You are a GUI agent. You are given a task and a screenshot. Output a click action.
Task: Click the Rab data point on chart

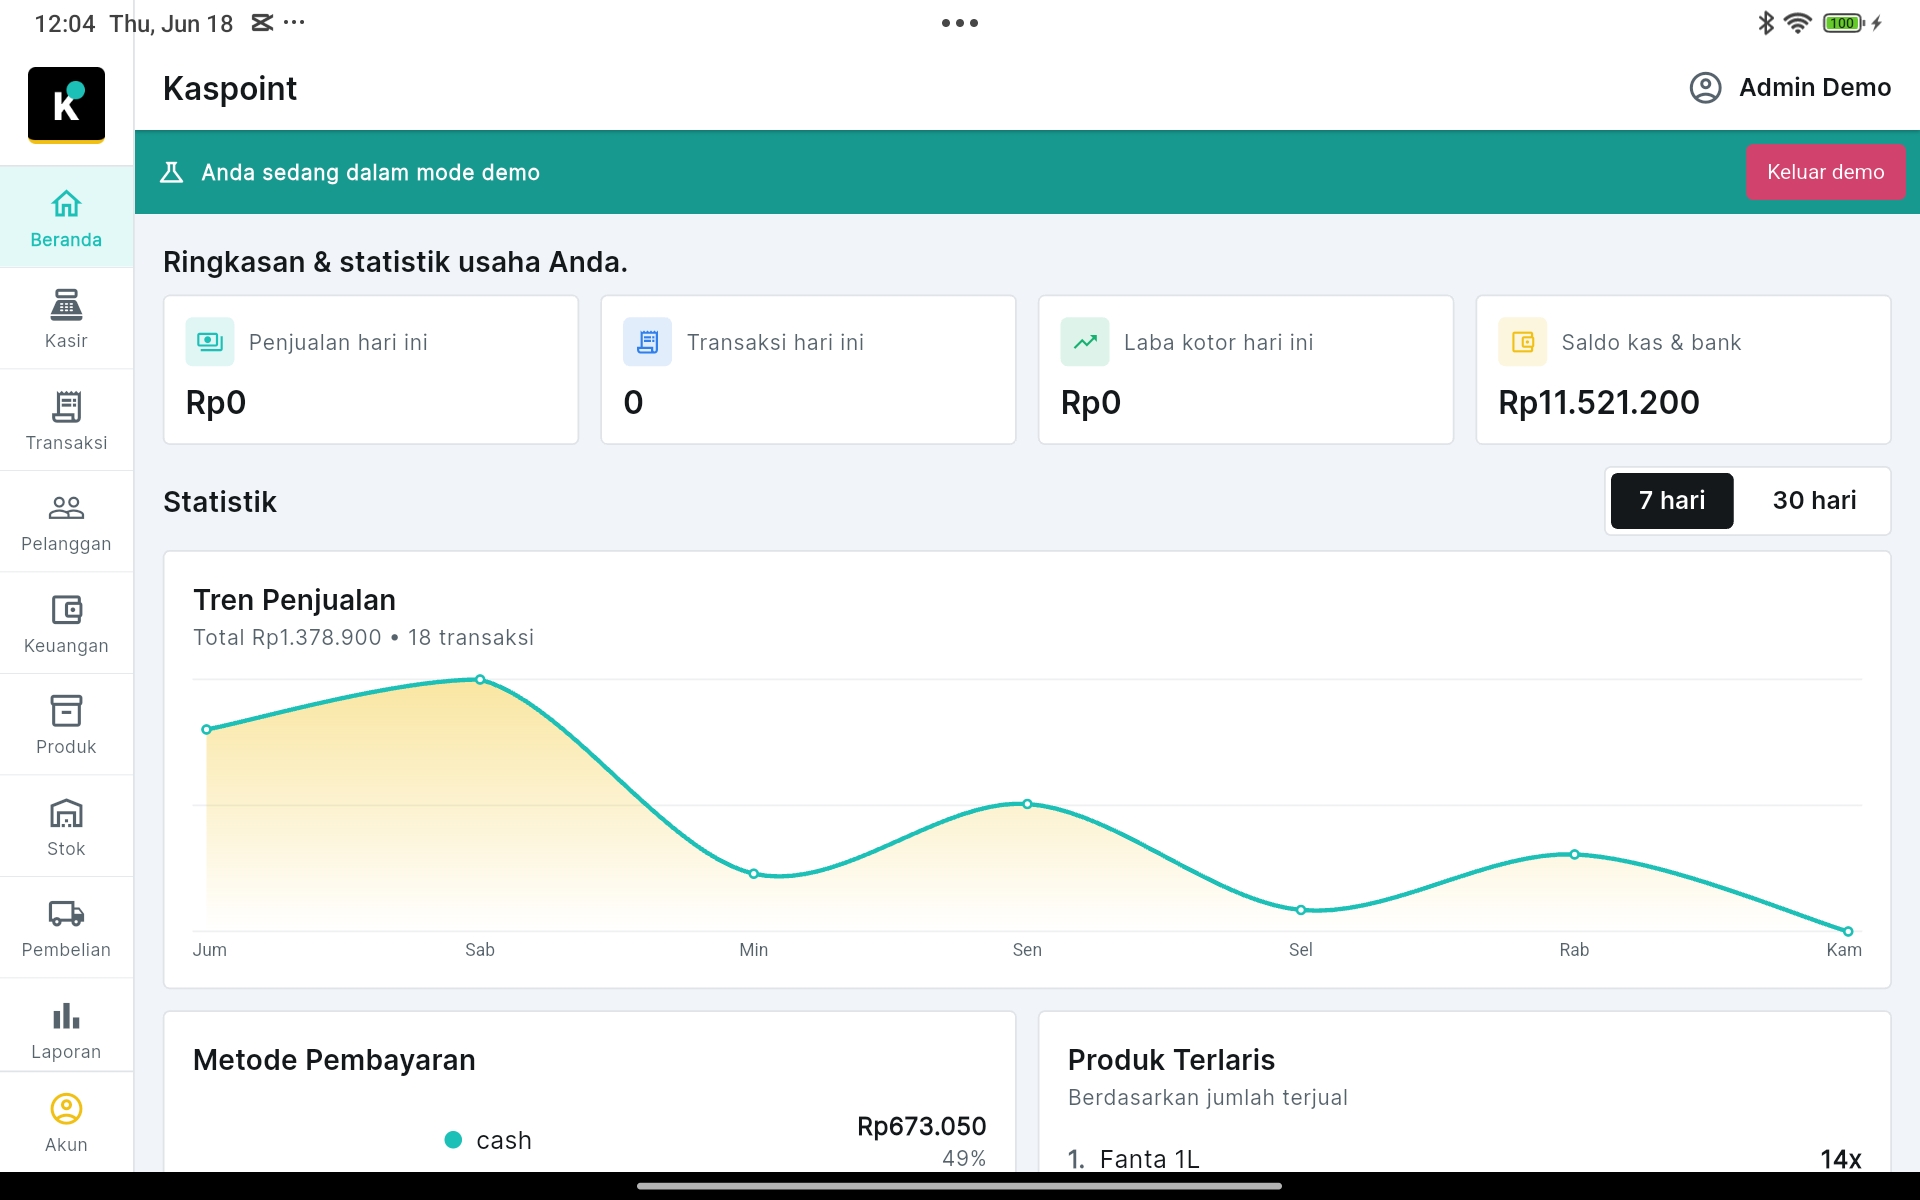tap(1575, 855)
